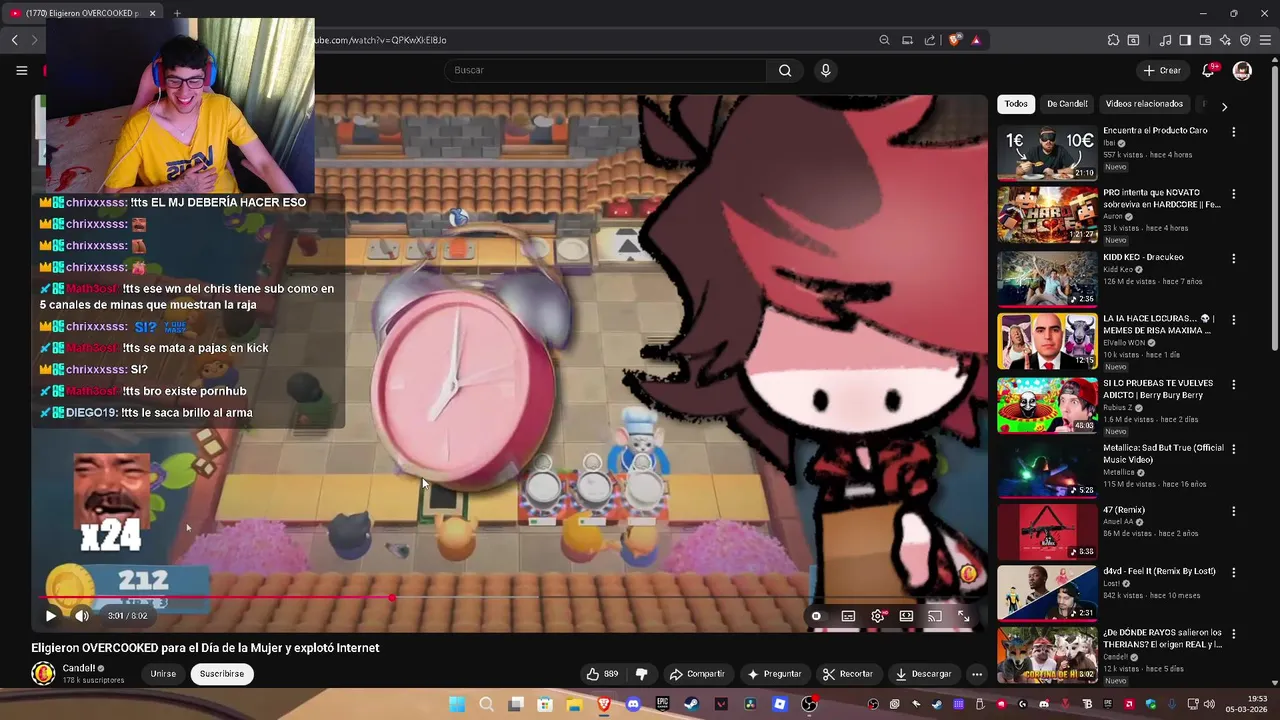Open Brave Rewards triangle icon

click(x=976, y=40)
